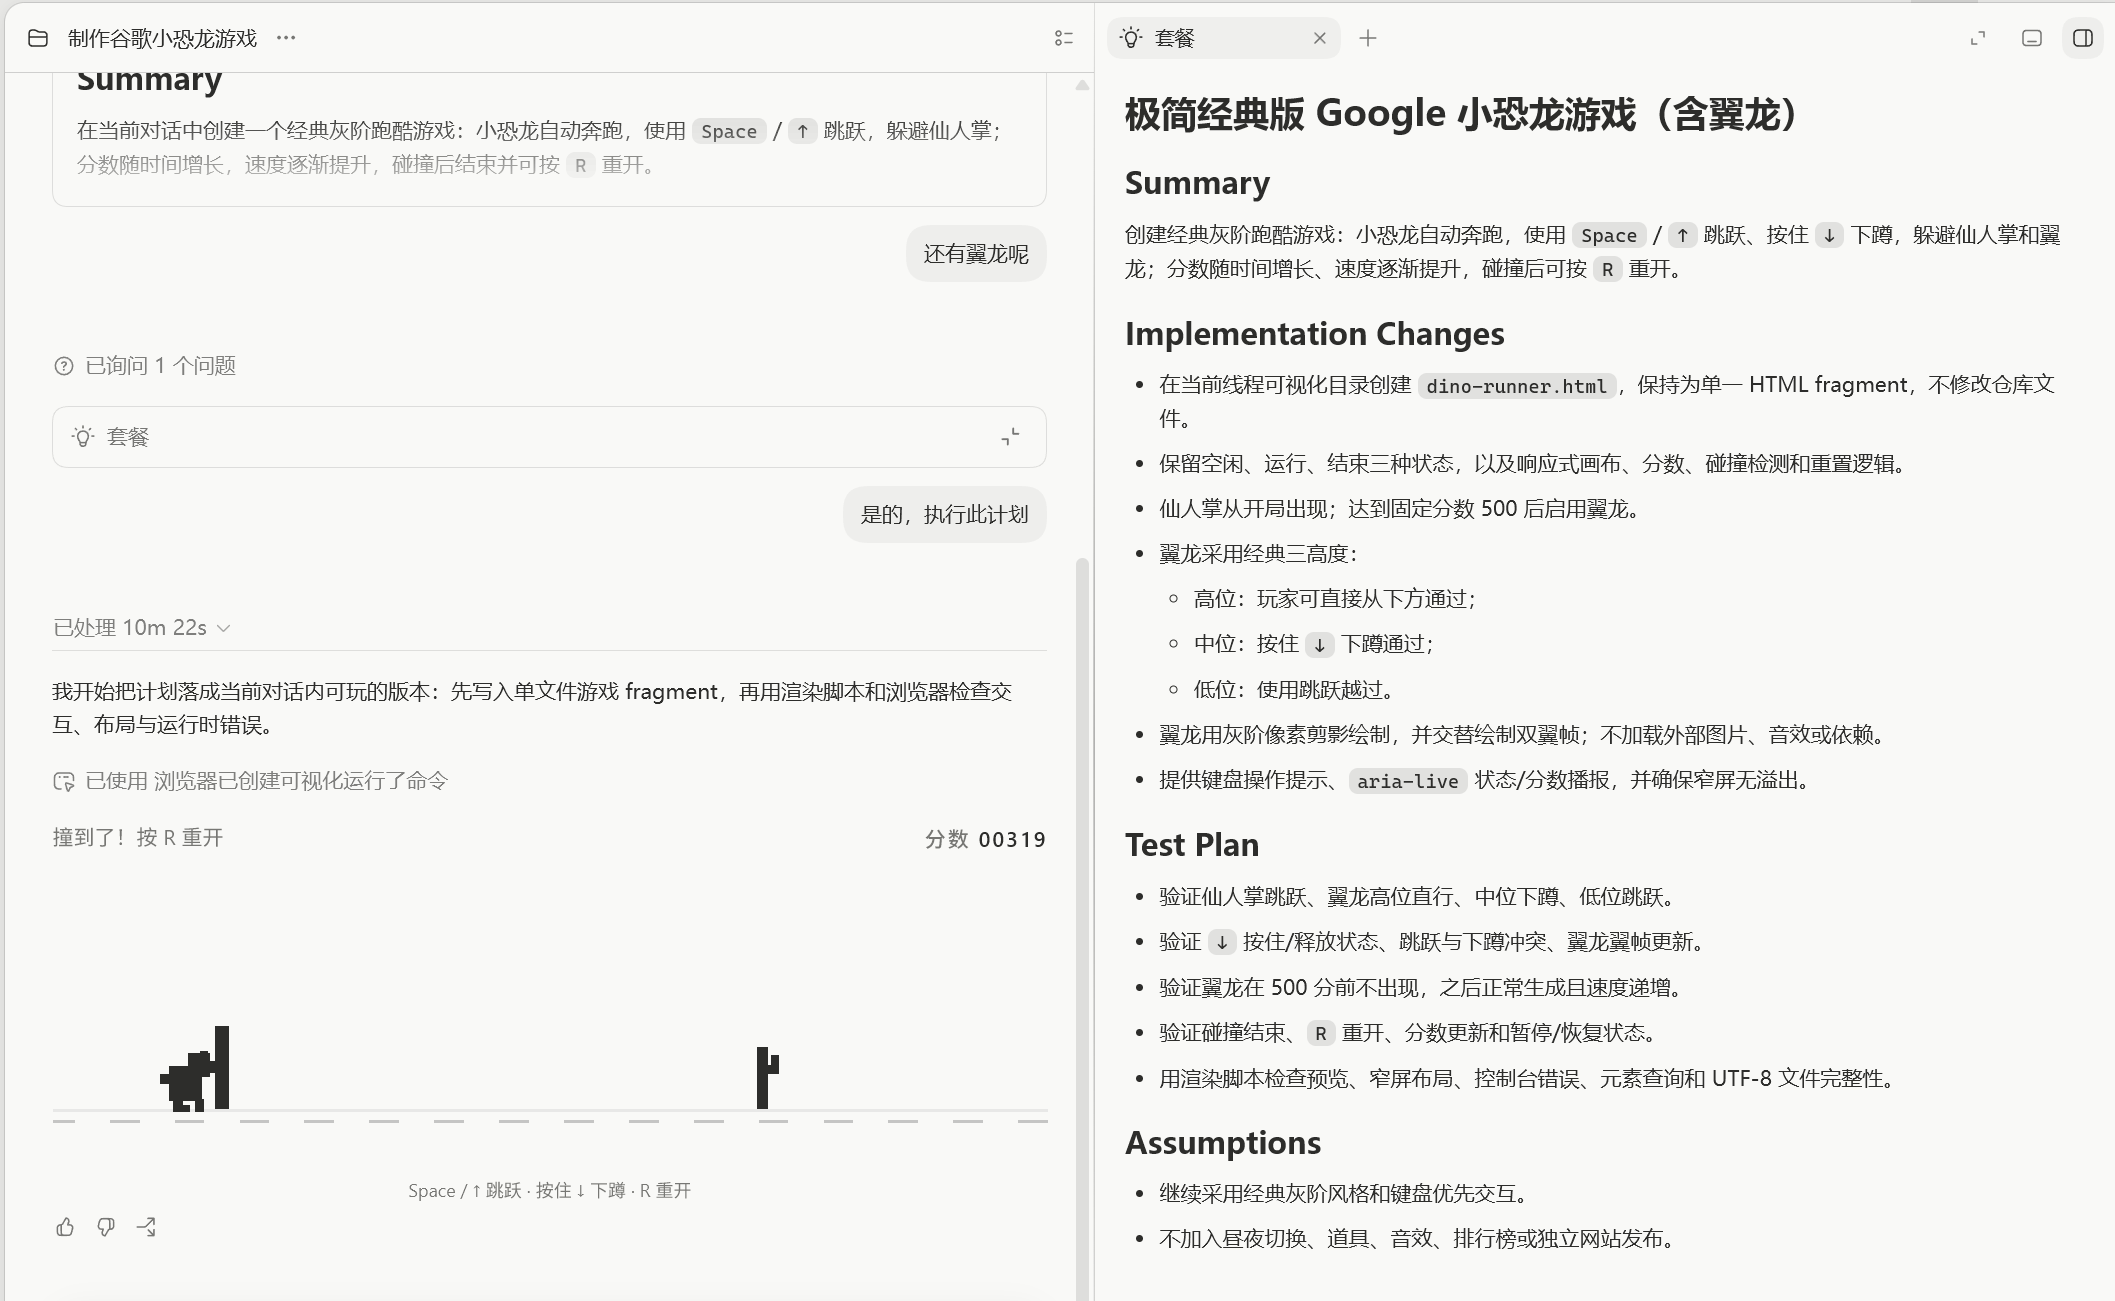Give the response a thumbs up

coord(65,1227)
